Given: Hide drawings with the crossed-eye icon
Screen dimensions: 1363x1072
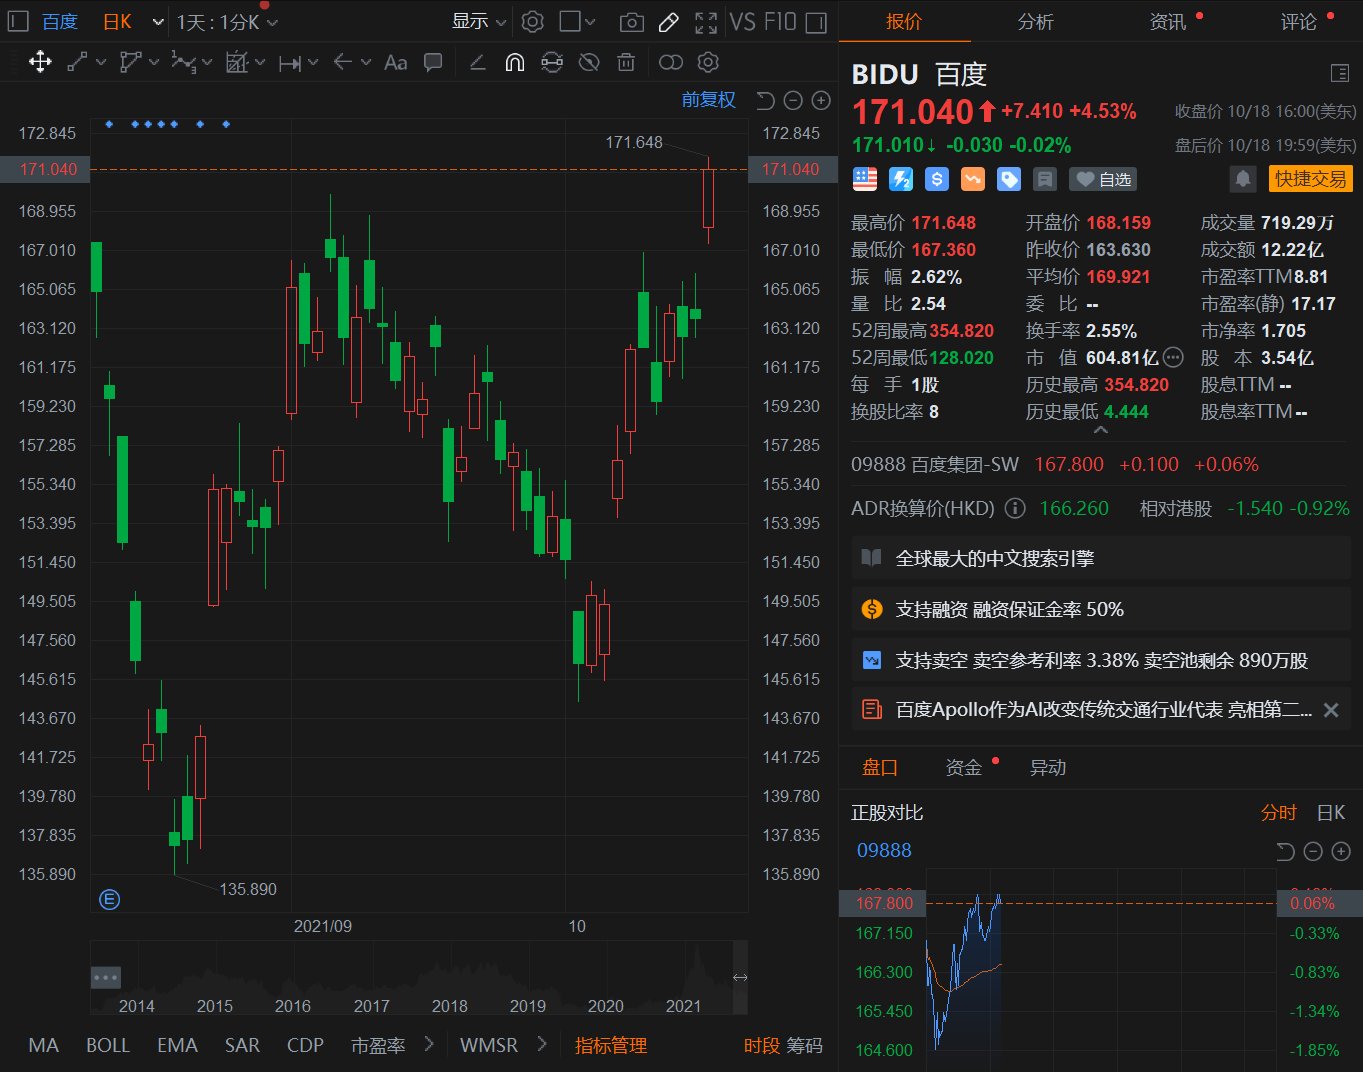Looking at the screenshot, I should 589,62.
